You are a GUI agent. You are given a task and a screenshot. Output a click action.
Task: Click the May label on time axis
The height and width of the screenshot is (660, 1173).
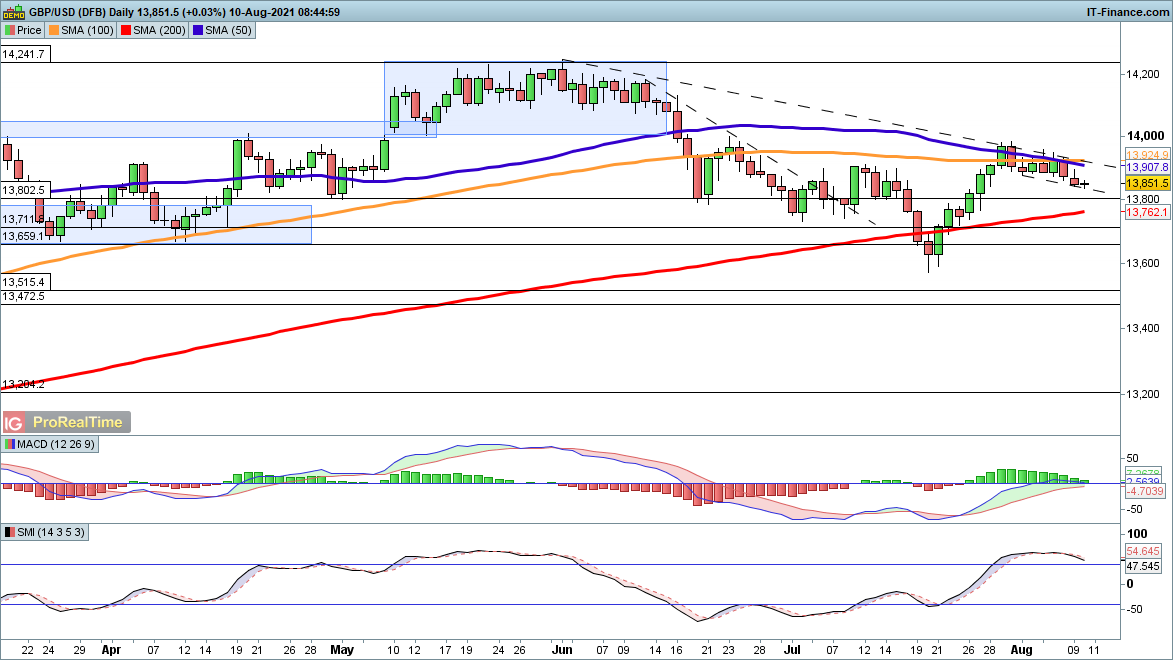click(342, 650)
